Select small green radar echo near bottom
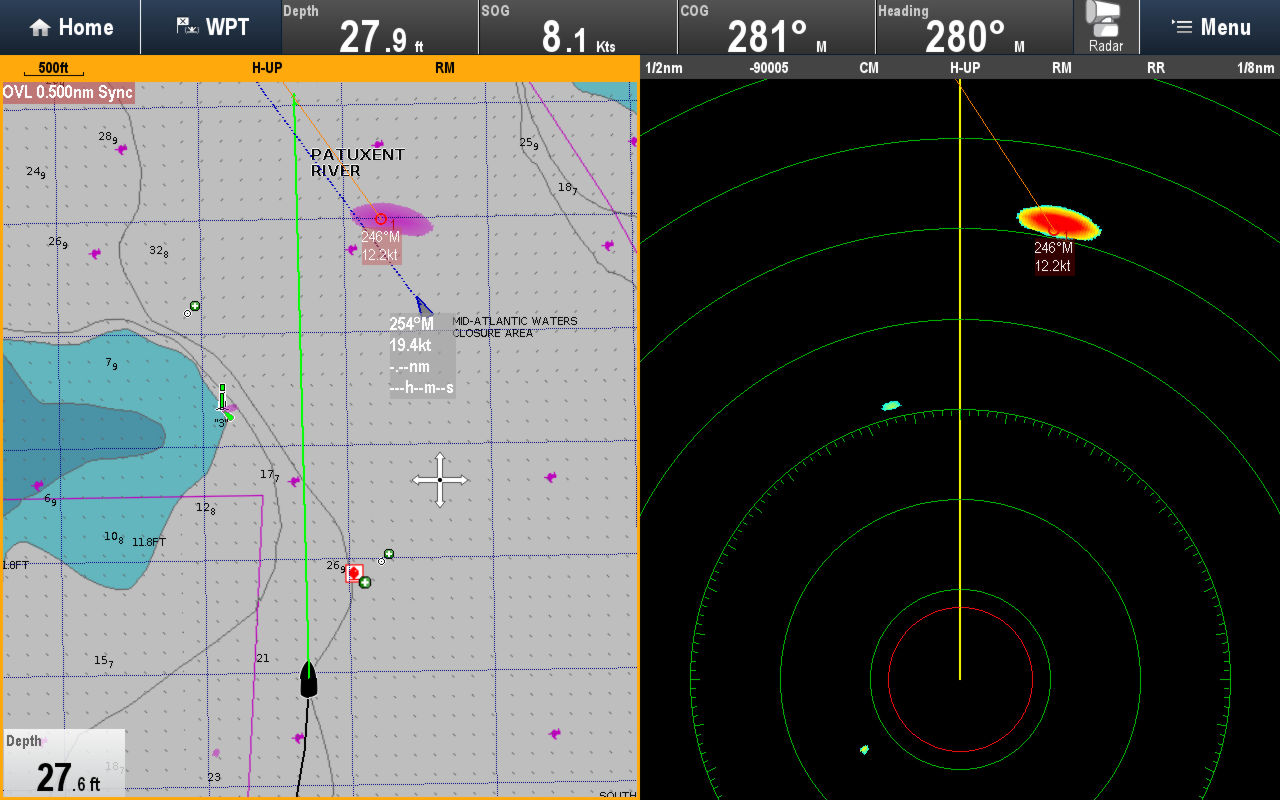Screen dimensions: 1280x800 (864, 749)
